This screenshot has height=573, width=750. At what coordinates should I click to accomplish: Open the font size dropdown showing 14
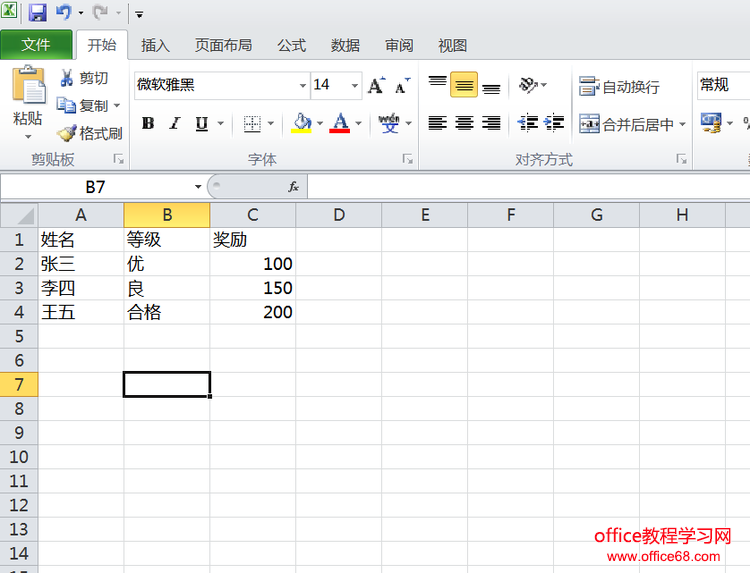354,86
